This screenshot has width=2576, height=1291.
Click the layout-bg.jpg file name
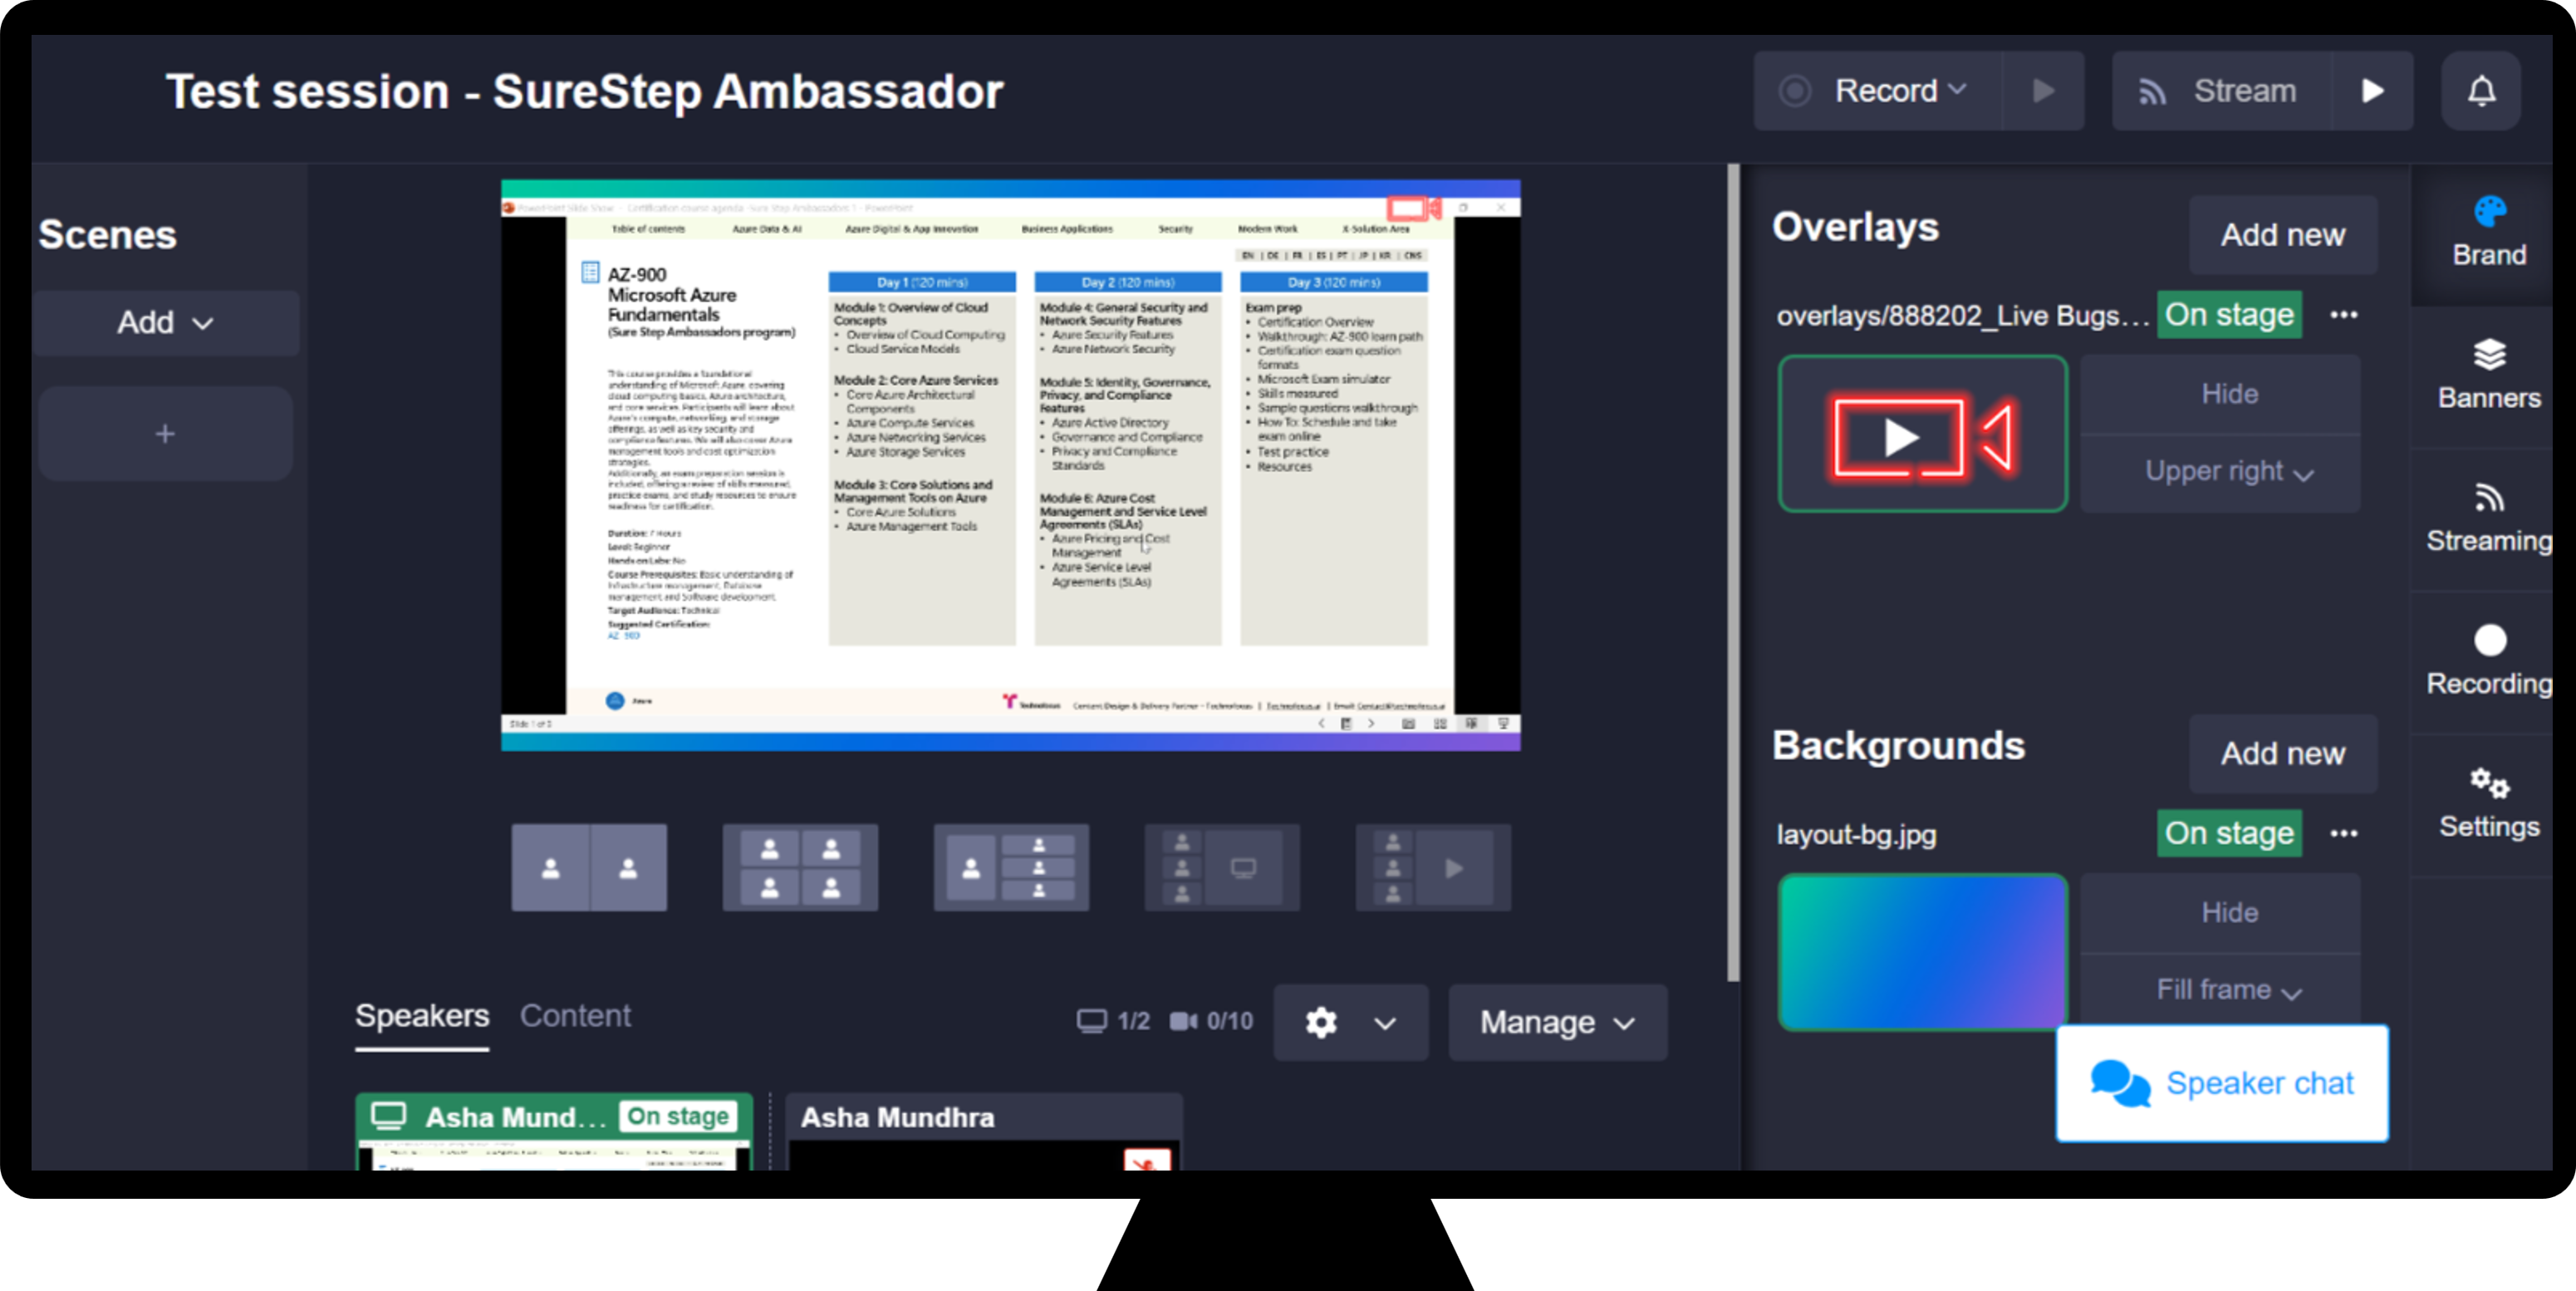pos(1856,834)
